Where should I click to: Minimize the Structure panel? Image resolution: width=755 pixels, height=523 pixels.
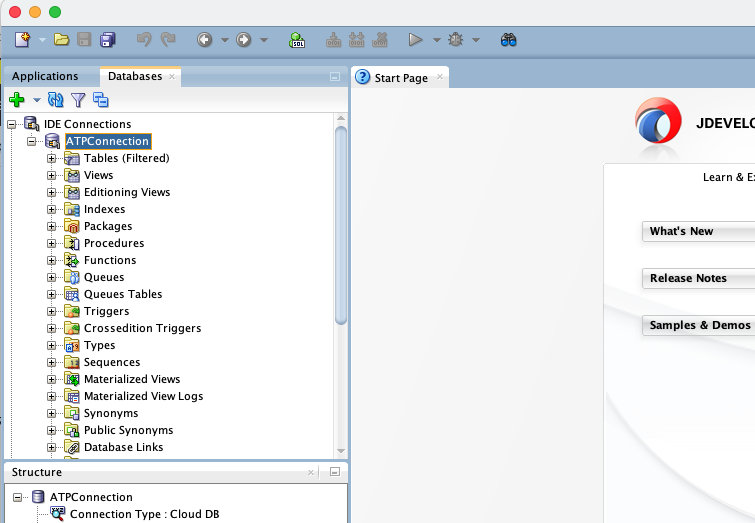[x=335, y=472]
